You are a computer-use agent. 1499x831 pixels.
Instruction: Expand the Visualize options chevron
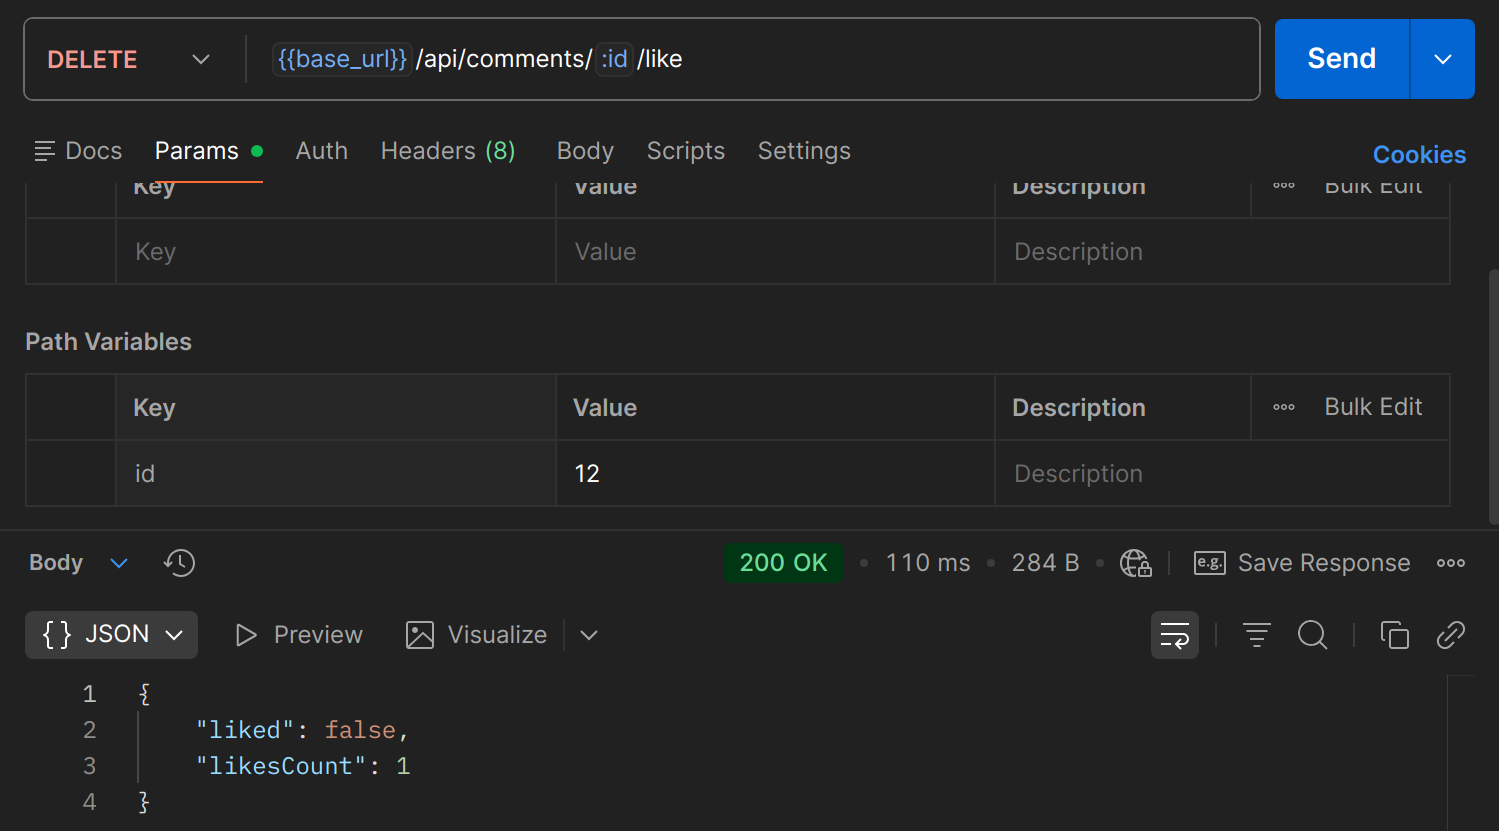[589, 635]
